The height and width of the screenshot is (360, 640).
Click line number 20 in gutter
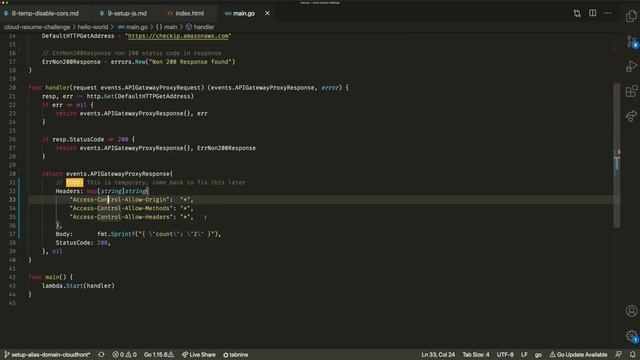coord(12,88)
